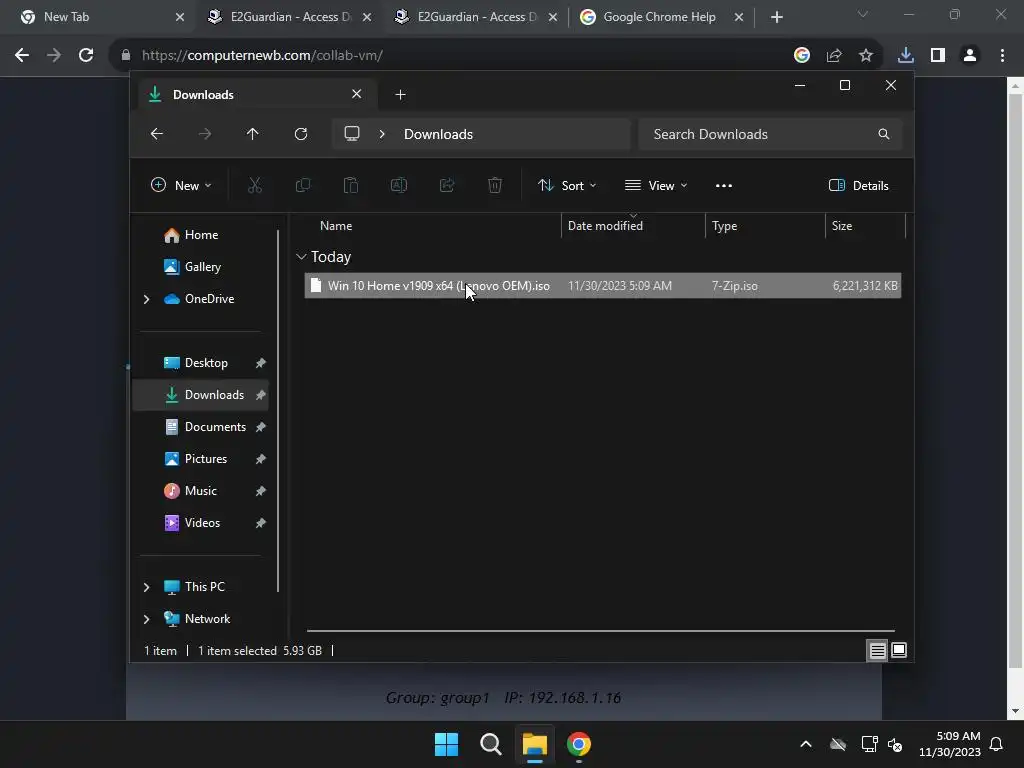1024x768 pixels.
Task: Go up one folder level
Action: [253, 134]
